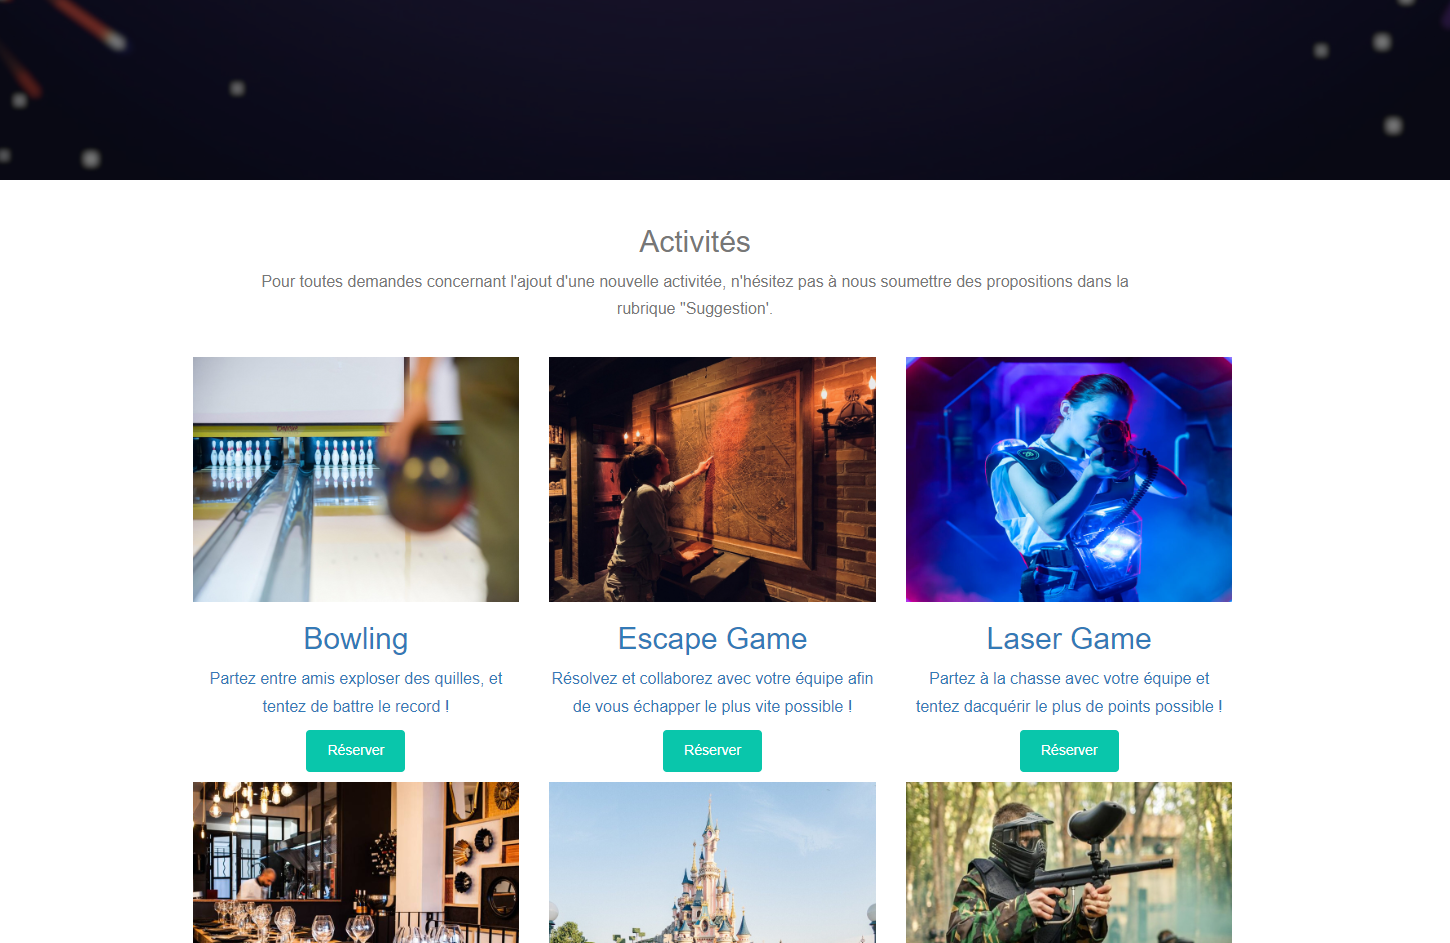This screenshot has width=1450, height=943.
Task: Click the Bowling description text
Action: click(356, 692)
